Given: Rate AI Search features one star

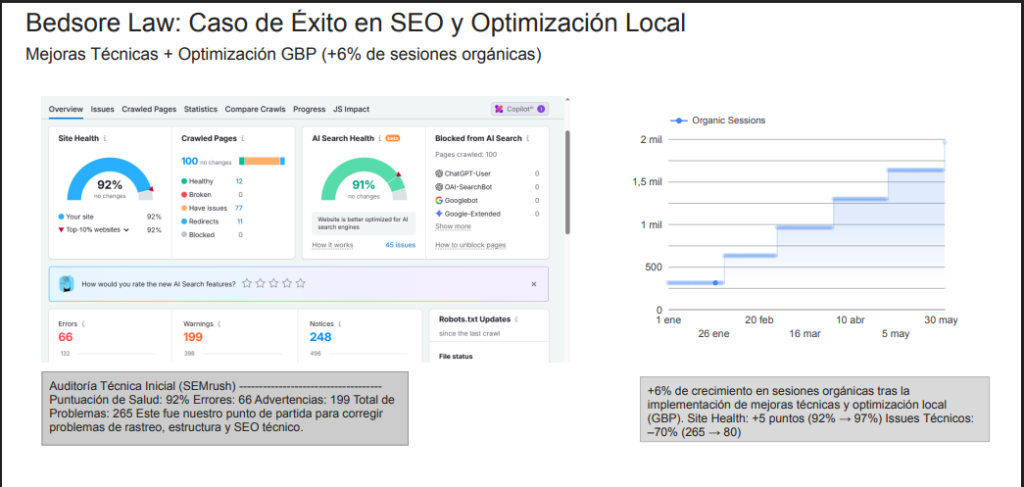Looking at the screenshot, I should click(x=247, y=284).
